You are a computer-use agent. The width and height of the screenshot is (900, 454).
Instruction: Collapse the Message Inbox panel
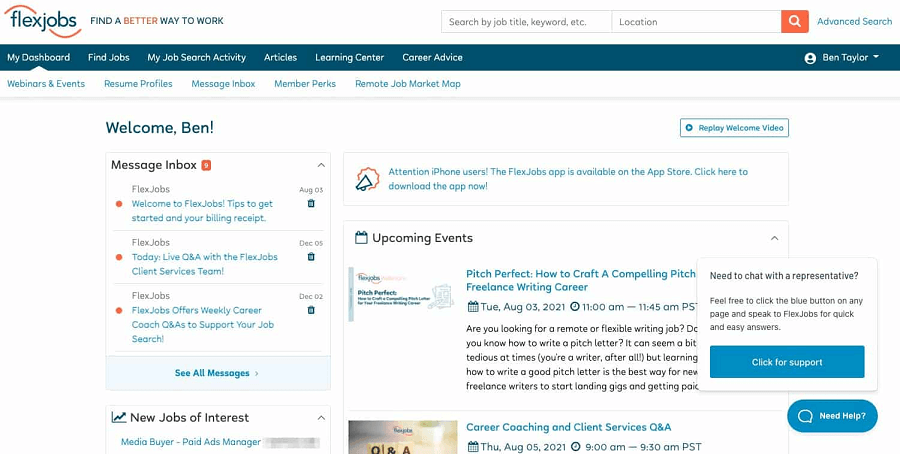point(321,165)
